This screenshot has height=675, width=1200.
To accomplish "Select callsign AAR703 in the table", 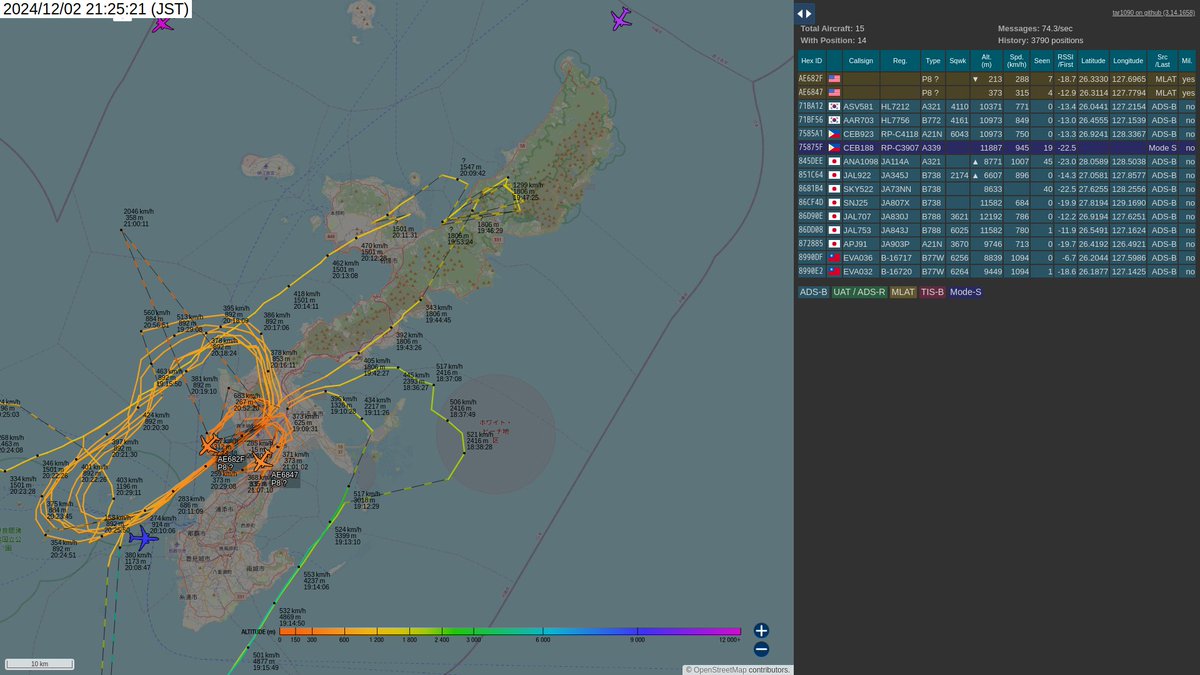I will (x=858, y=120).
